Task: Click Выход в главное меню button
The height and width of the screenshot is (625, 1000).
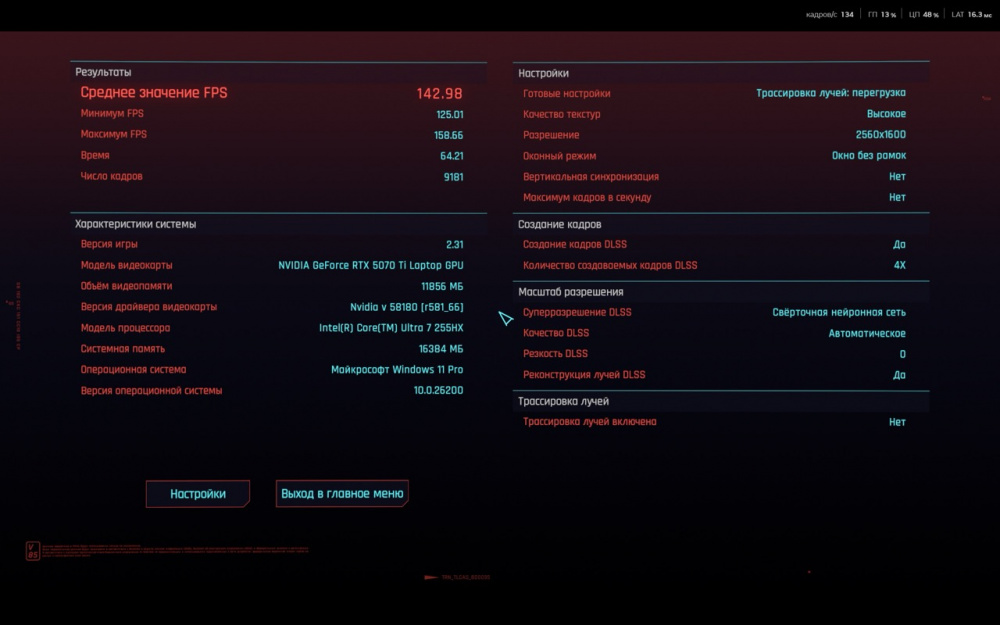Action: click(x=342, y=494)
